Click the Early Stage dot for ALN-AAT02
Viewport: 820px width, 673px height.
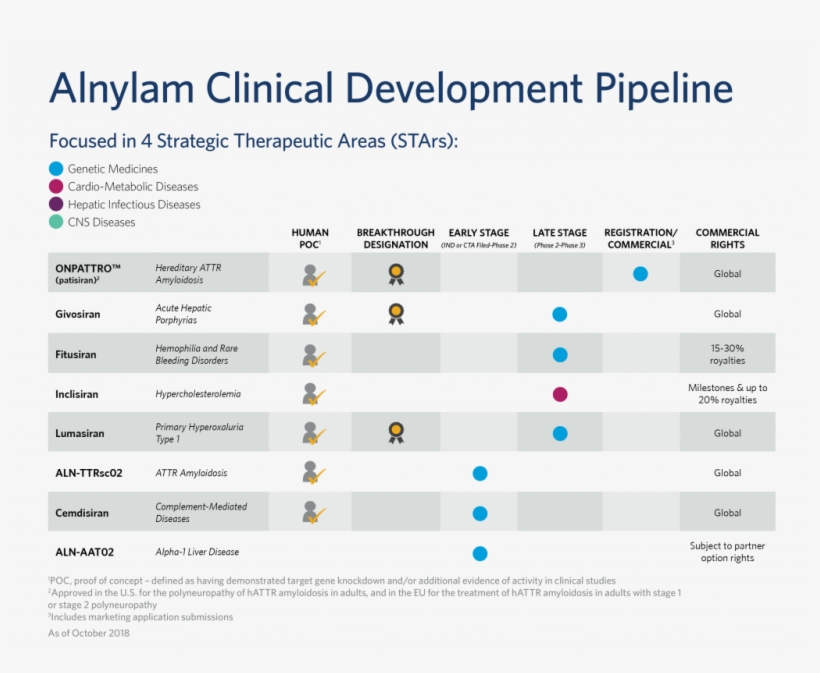point(480,552)
